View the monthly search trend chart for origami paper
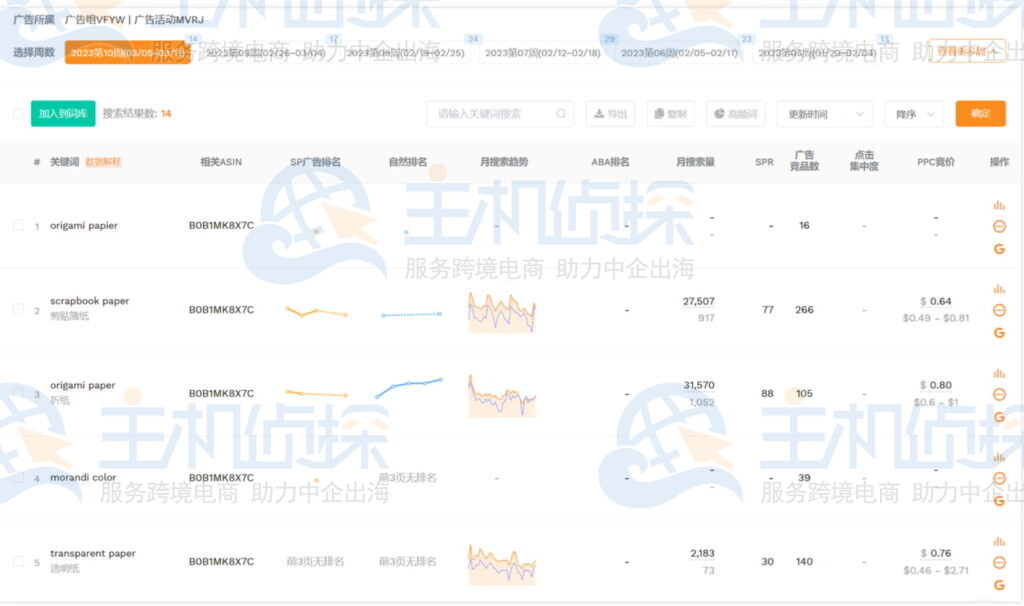 500,393
